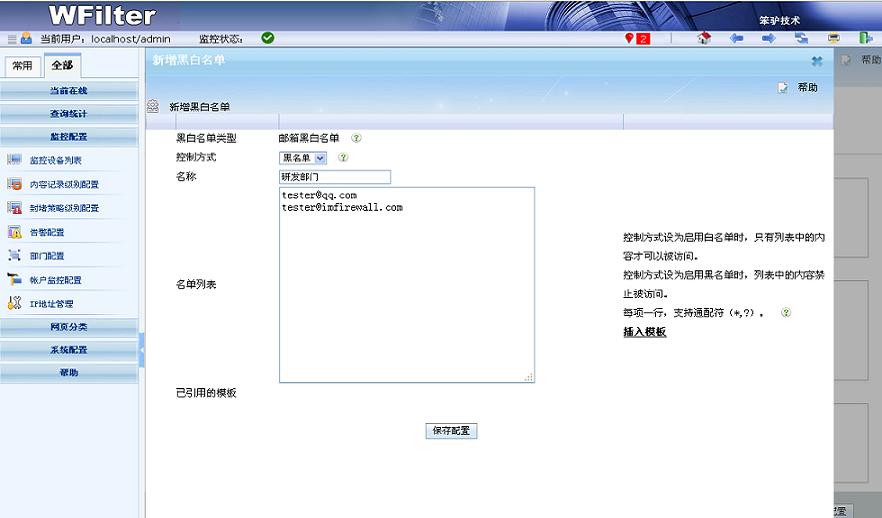This screenshot has width=882, height=518.
Task: Collapse the 监控配置 sidebar section
Action: [x=69, y=136]
